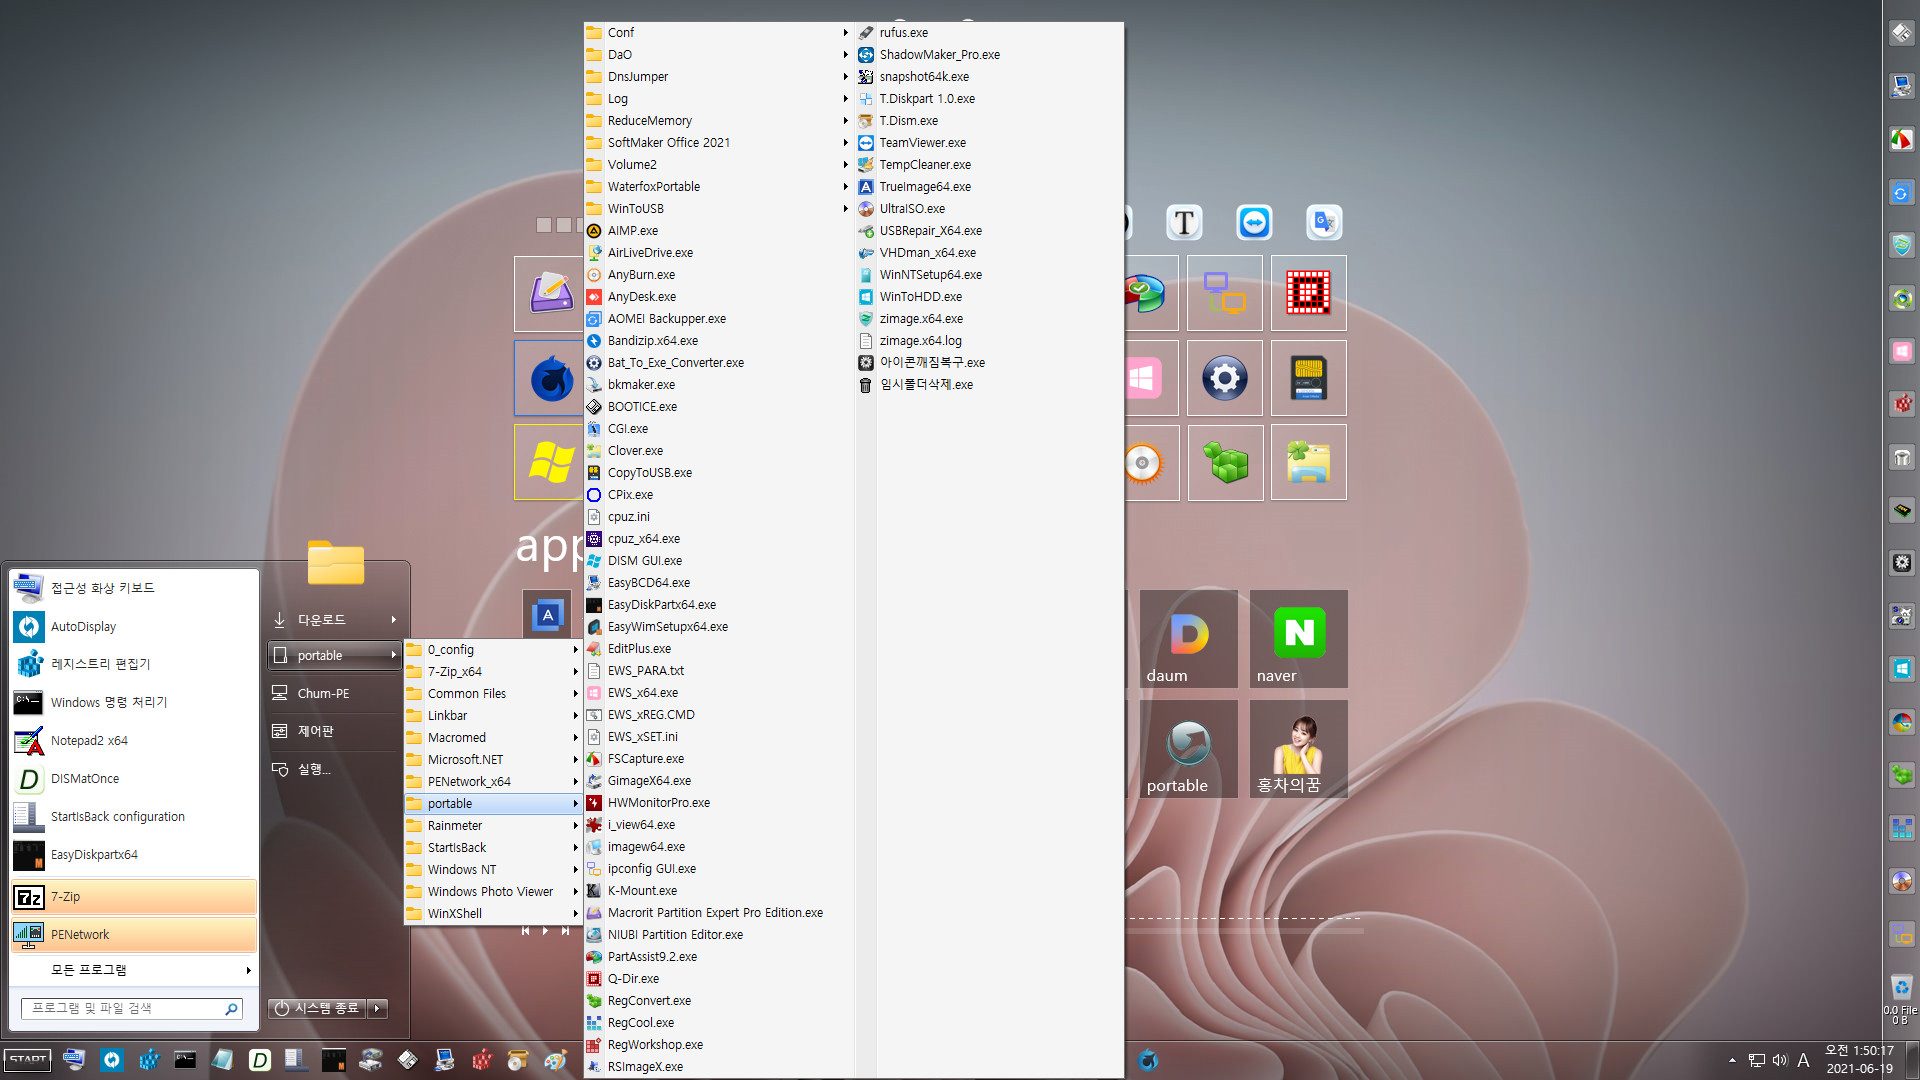Open PENetwork in start menu

134,935
